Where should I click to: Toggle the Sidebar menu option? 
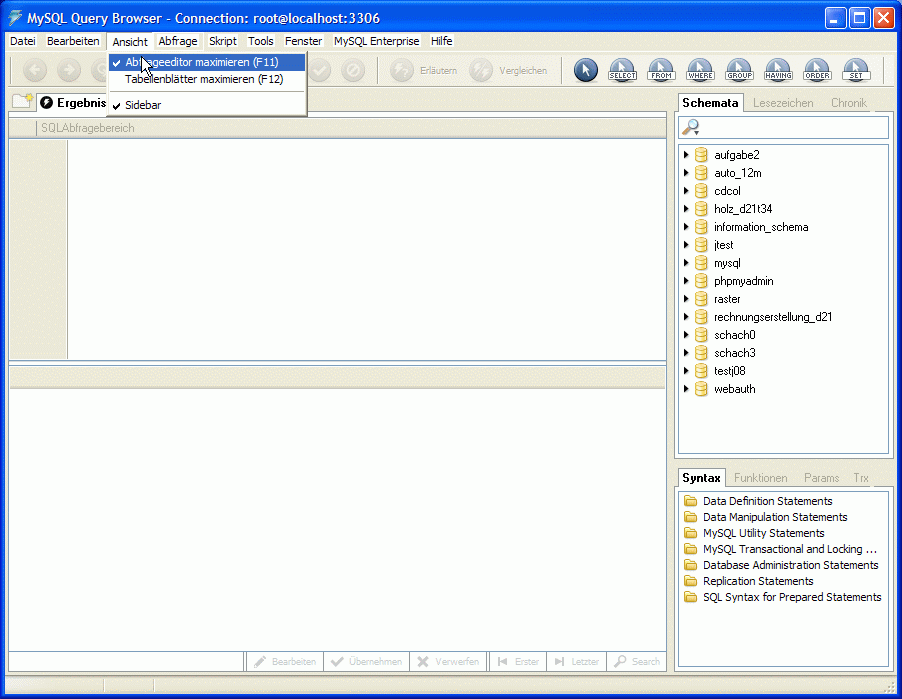(x=143, y=105)
